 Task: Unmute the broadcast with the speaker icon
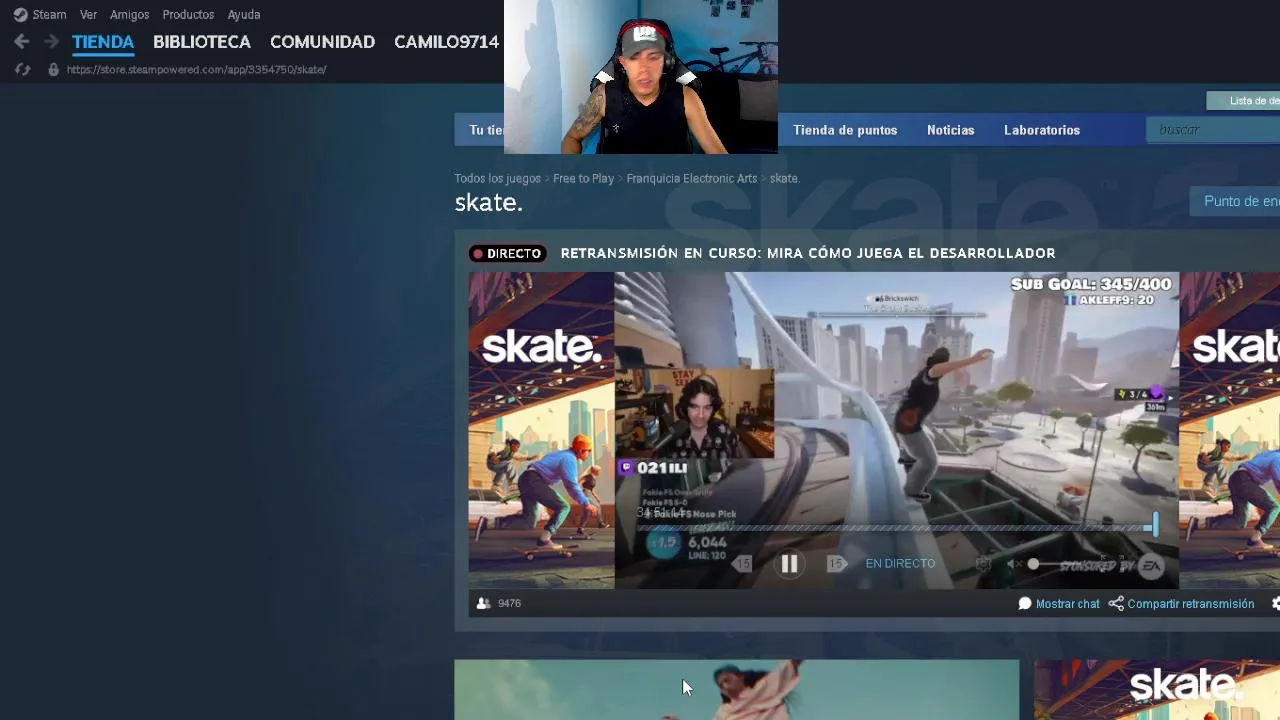pos(1014,564)
